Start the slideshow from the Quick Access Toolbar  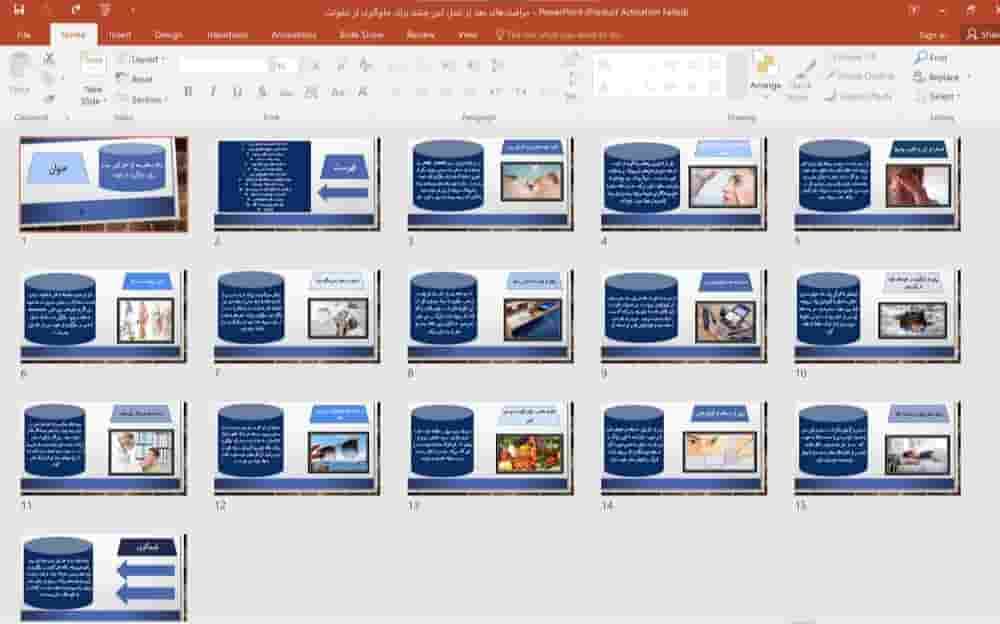[105, 10]
